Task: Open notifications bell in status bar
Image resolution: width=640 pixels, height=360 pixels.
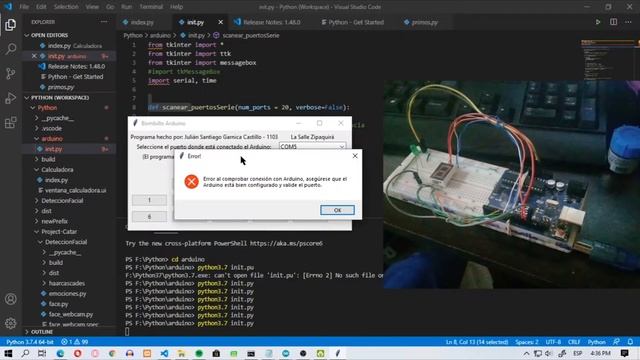Action: (631, 342)
